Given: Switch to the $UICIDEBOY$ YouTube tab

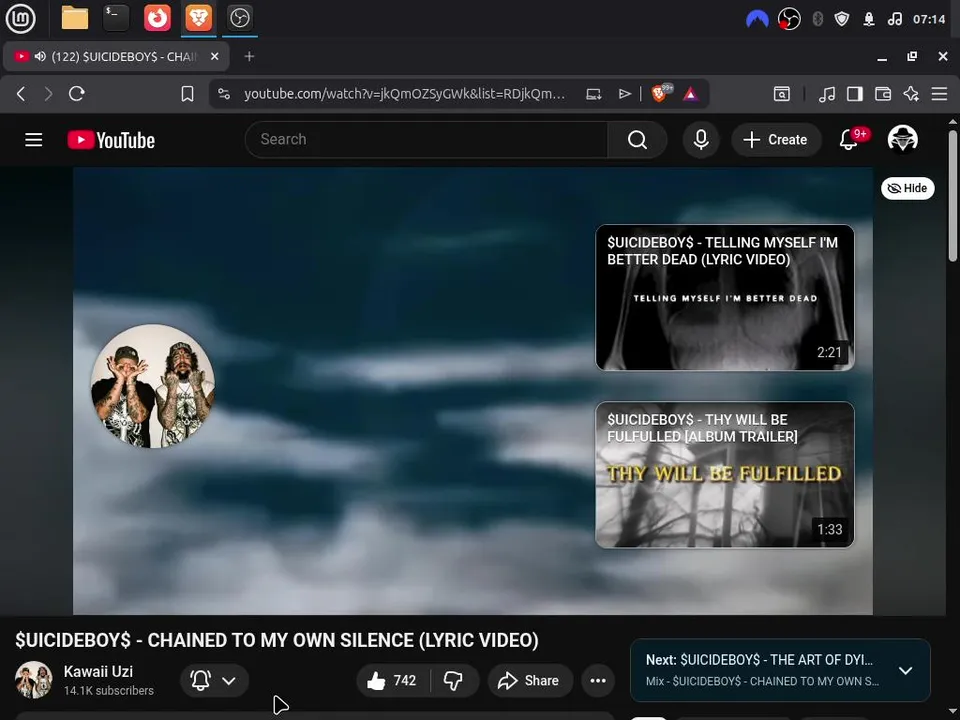Looking at the screenshot, I should coord(116,56).
